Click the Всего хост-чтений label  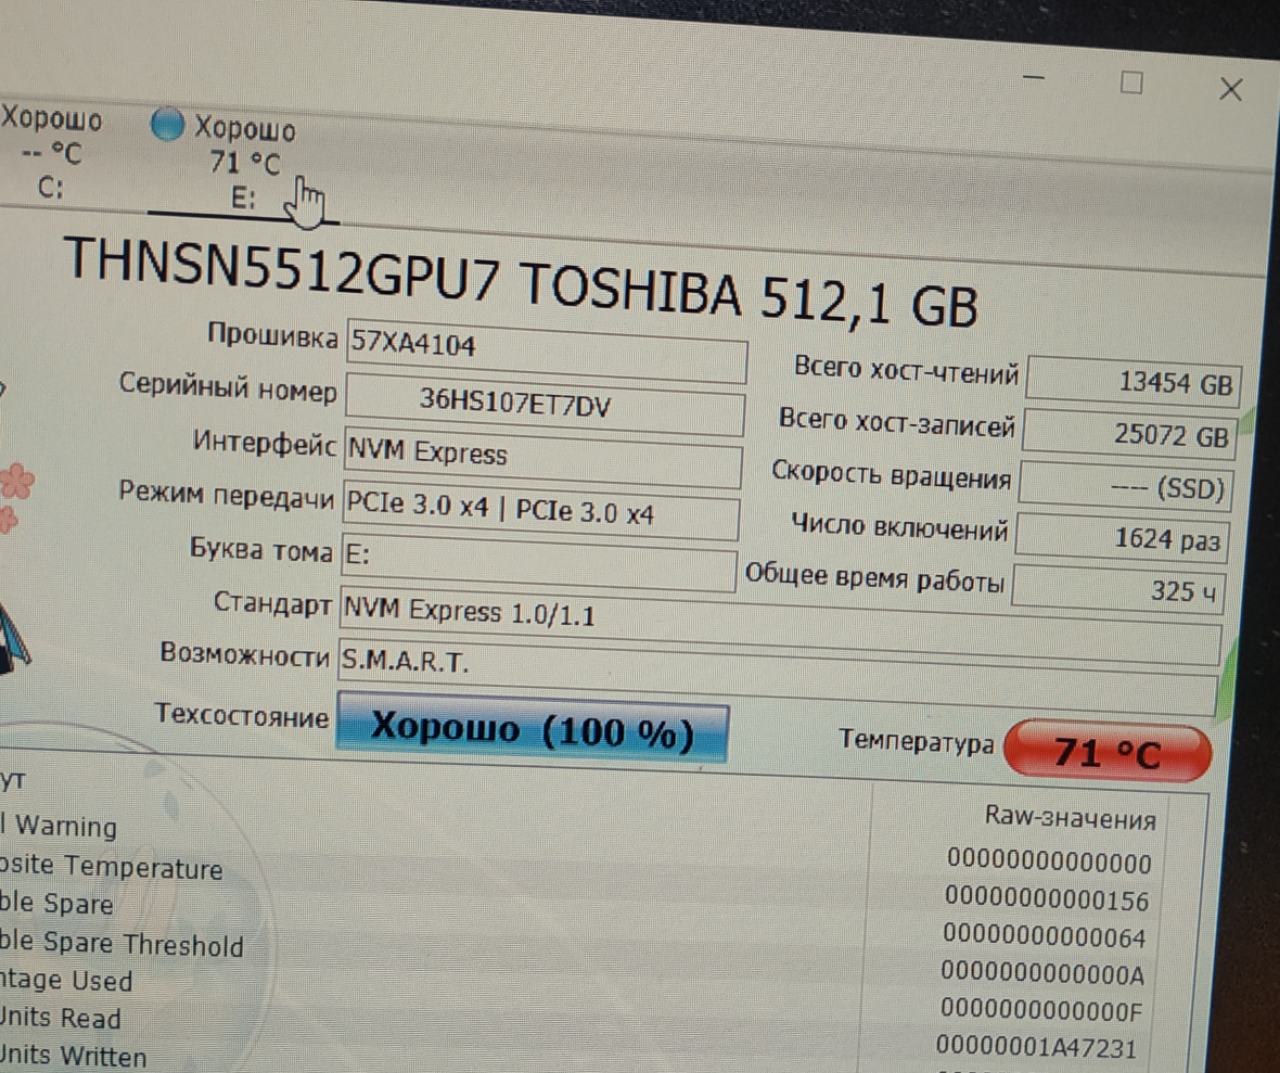tap(906, 370)
